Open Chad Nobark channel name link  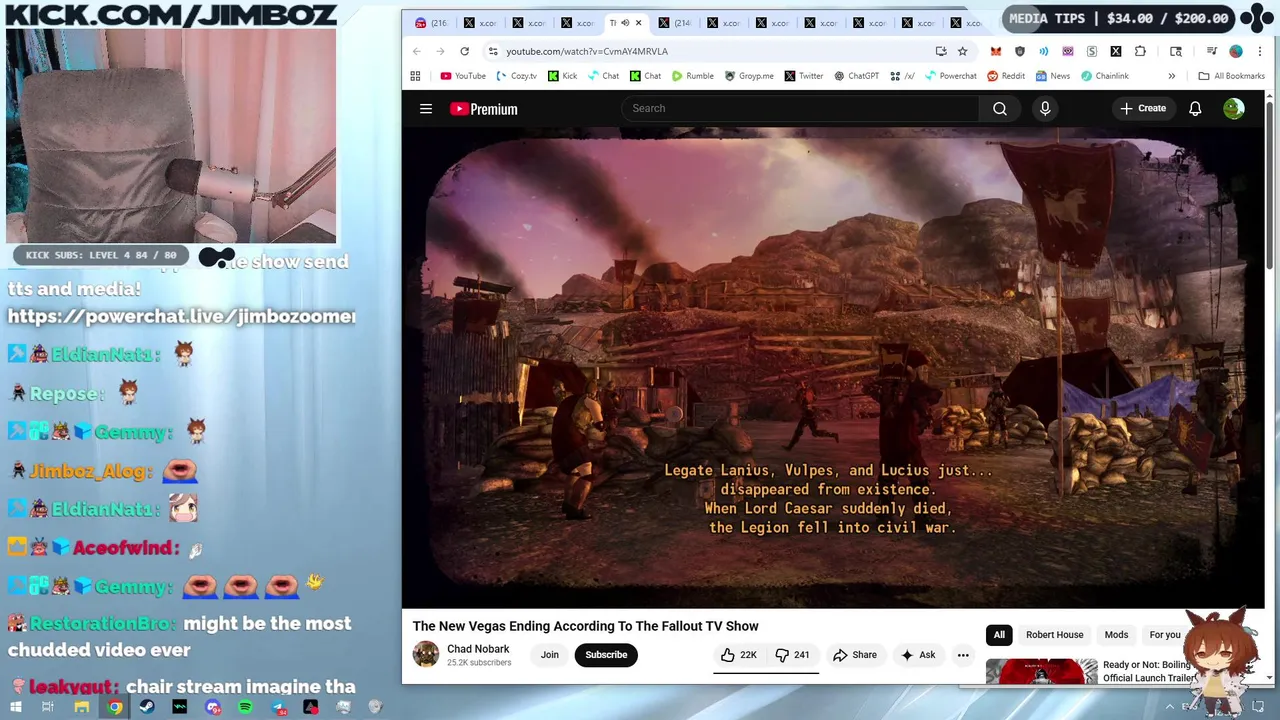(478, 649)
